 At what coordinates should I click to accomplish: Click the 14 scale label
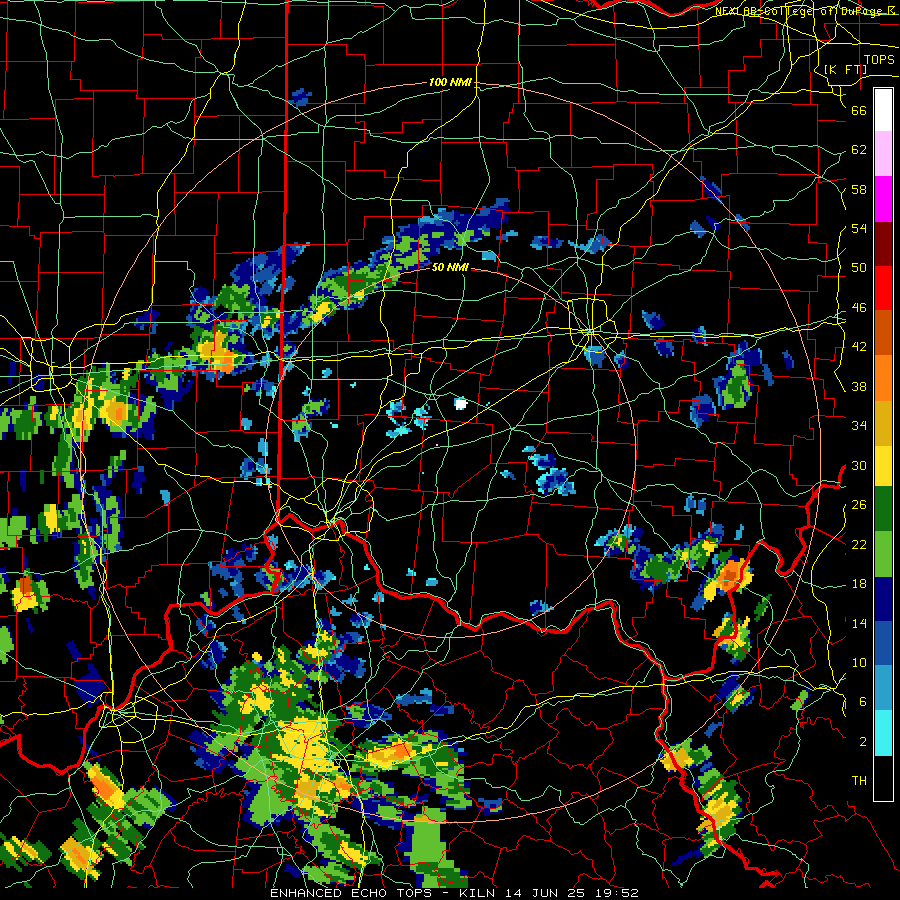tap(859, 623)
